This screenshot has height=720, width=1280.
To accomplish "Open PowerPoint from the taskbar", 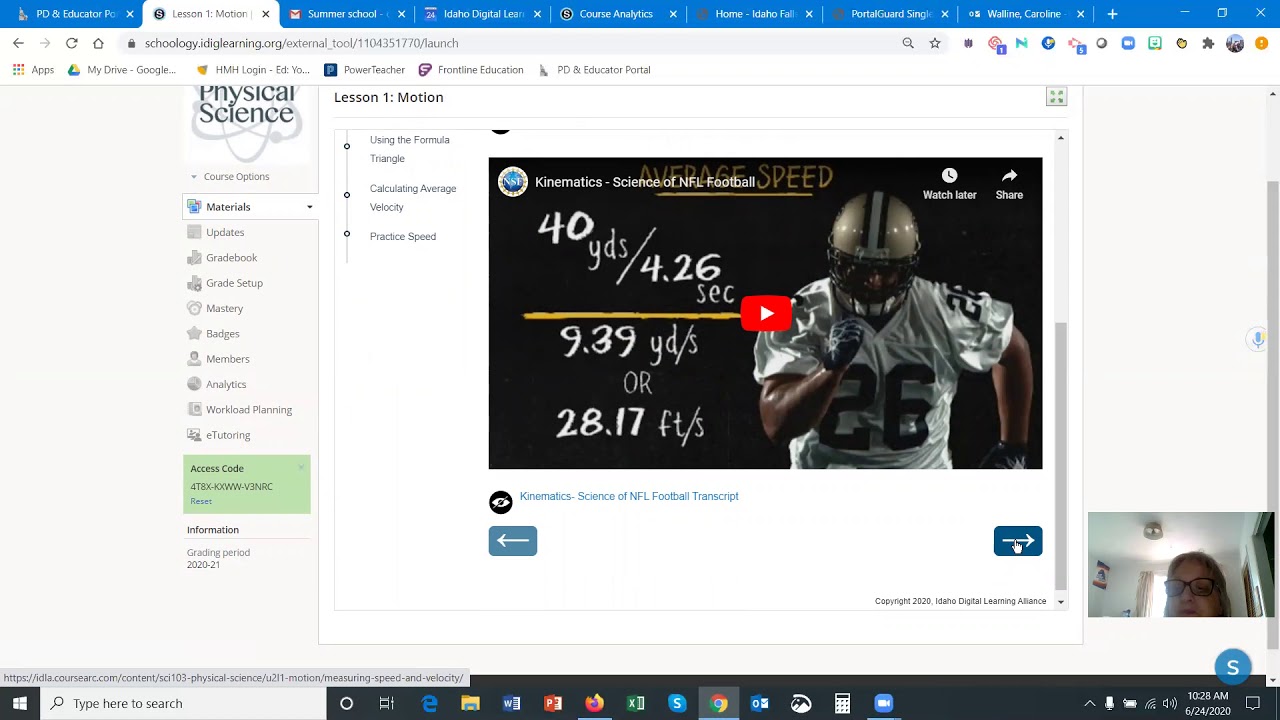I will click(553, 703).
